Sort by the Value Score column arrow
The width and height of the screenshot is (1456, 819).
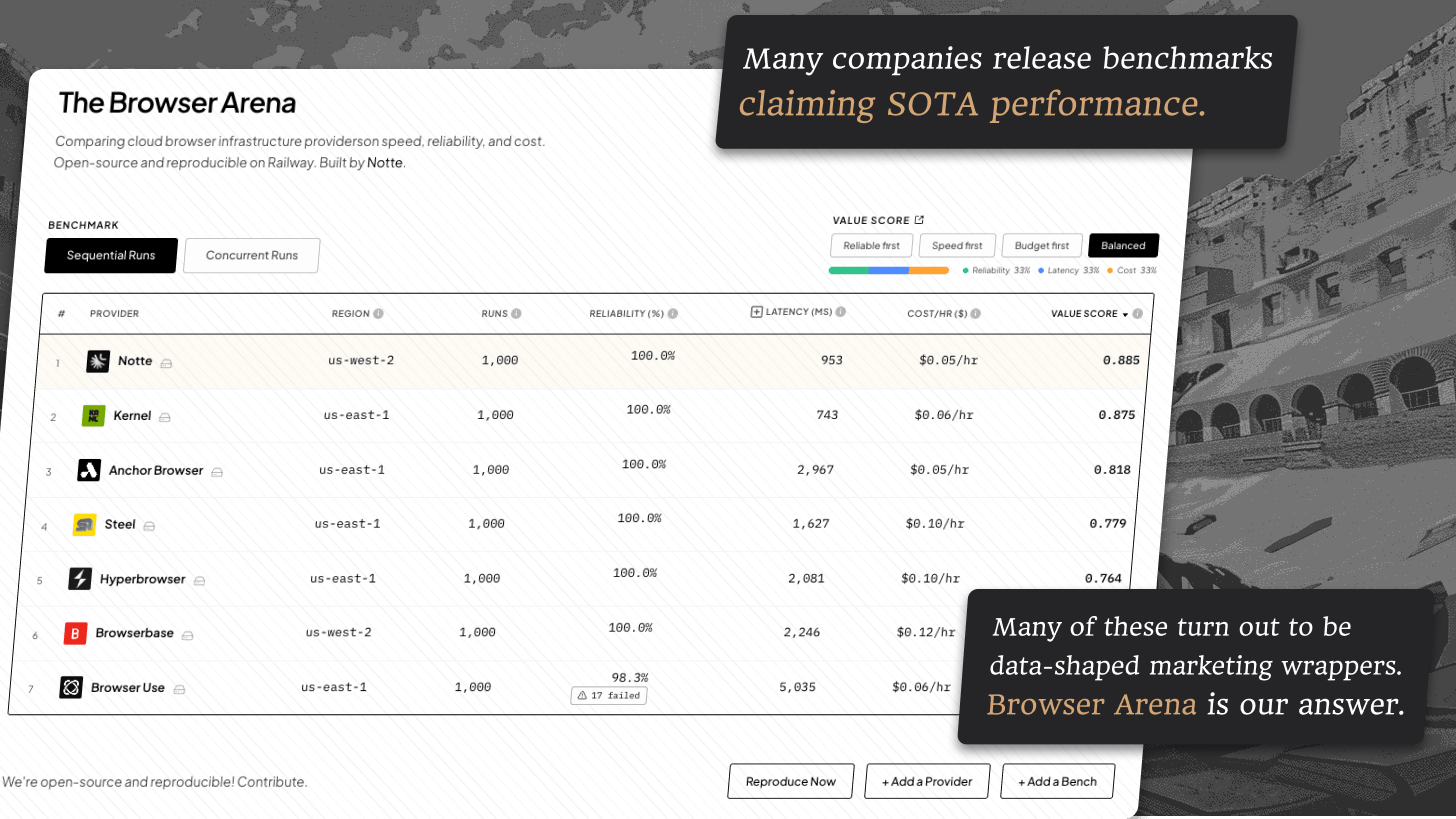click(1125, 315)
